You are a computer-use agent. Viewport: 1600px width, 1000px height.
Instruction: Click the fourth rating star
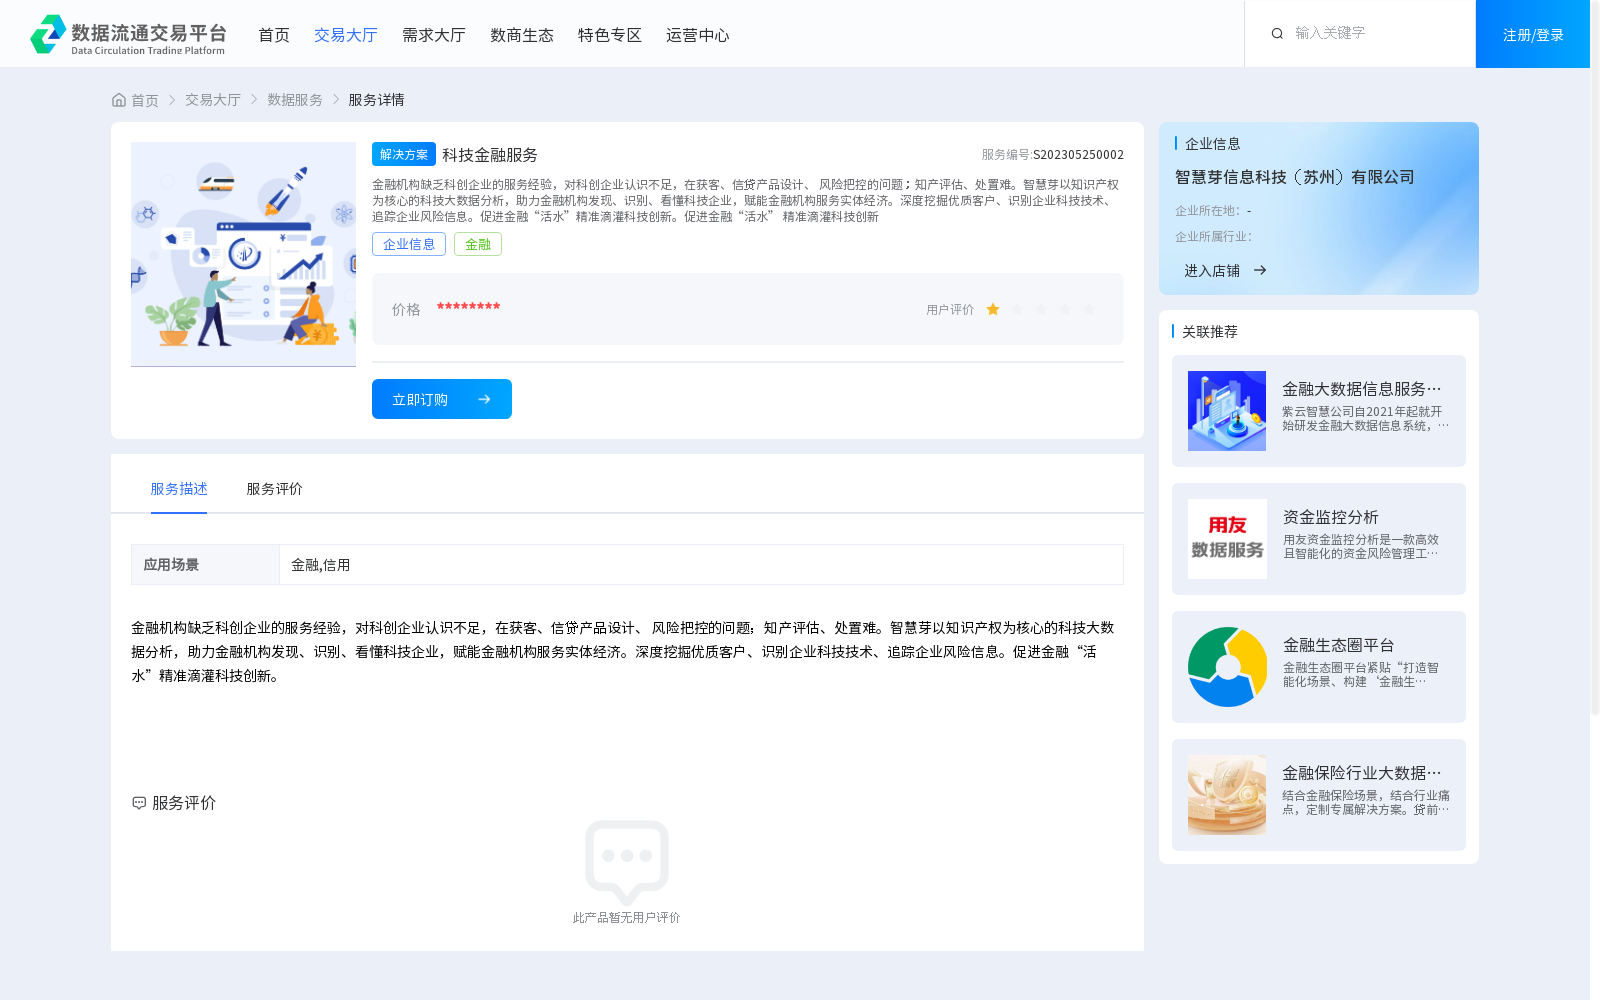(1065, 310)
